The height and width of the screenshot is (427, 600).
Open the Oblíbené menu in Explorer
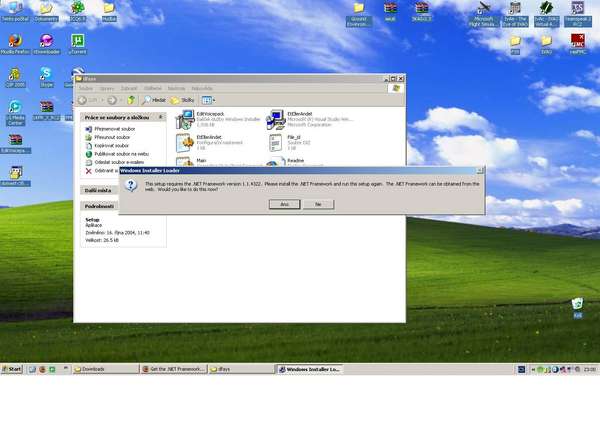point(153,88)
